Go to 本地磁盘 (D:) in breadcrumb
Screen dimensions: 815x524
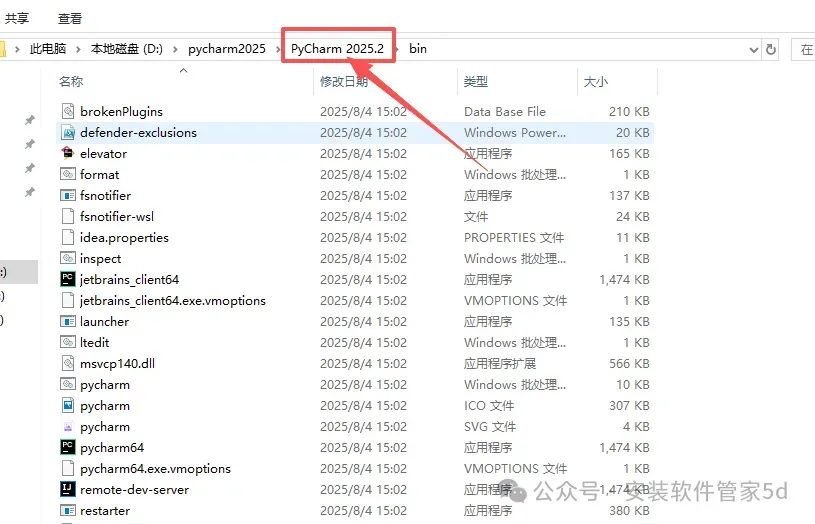click(x=126, y=49)
